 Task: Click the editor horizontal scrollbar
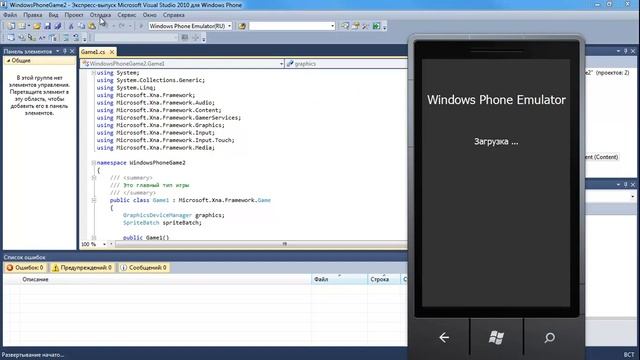[x=261, y=244]
